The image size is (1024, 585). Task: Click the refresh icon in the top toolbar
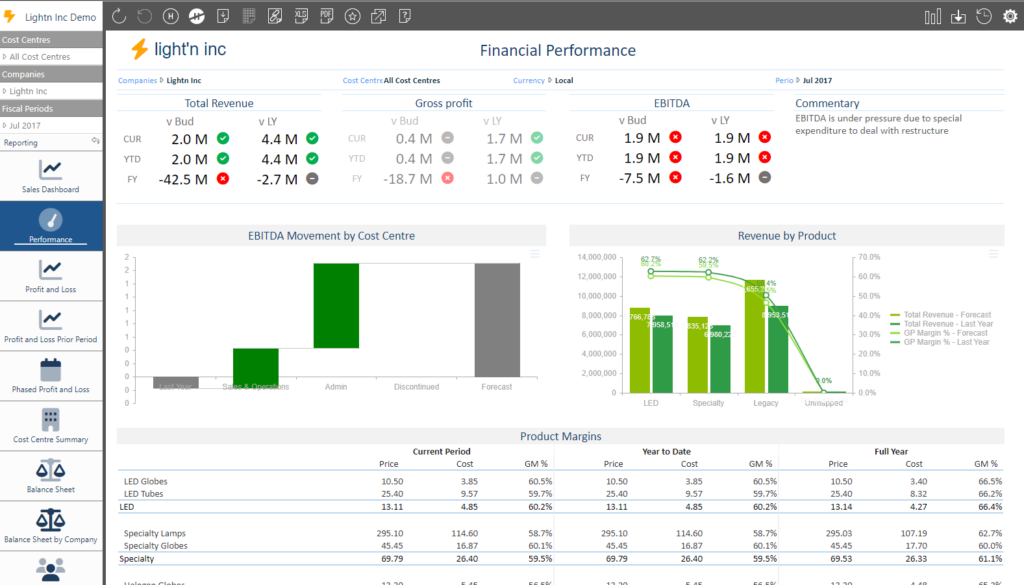pyautogui.click(x=119, y=16)
